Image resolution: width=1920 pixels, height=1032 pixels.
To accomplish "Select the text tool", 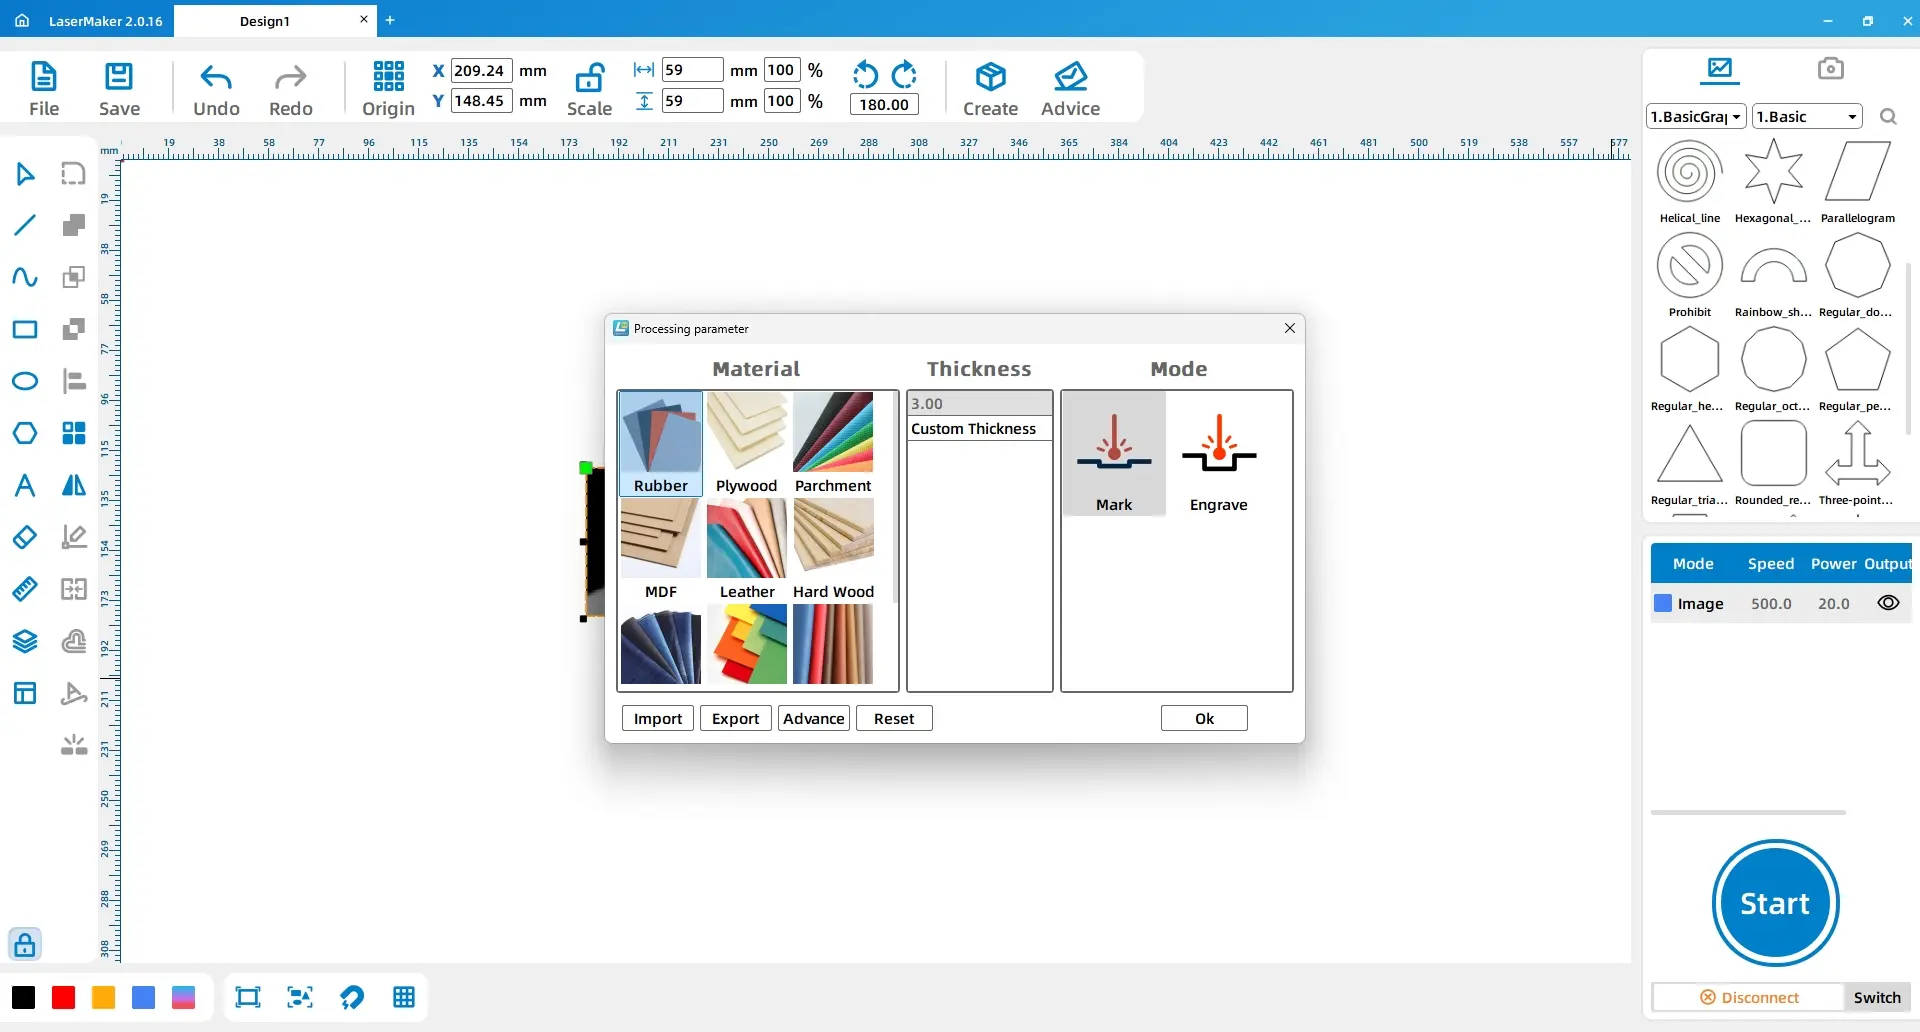I will pyautogui.click(x=25, y=486).
